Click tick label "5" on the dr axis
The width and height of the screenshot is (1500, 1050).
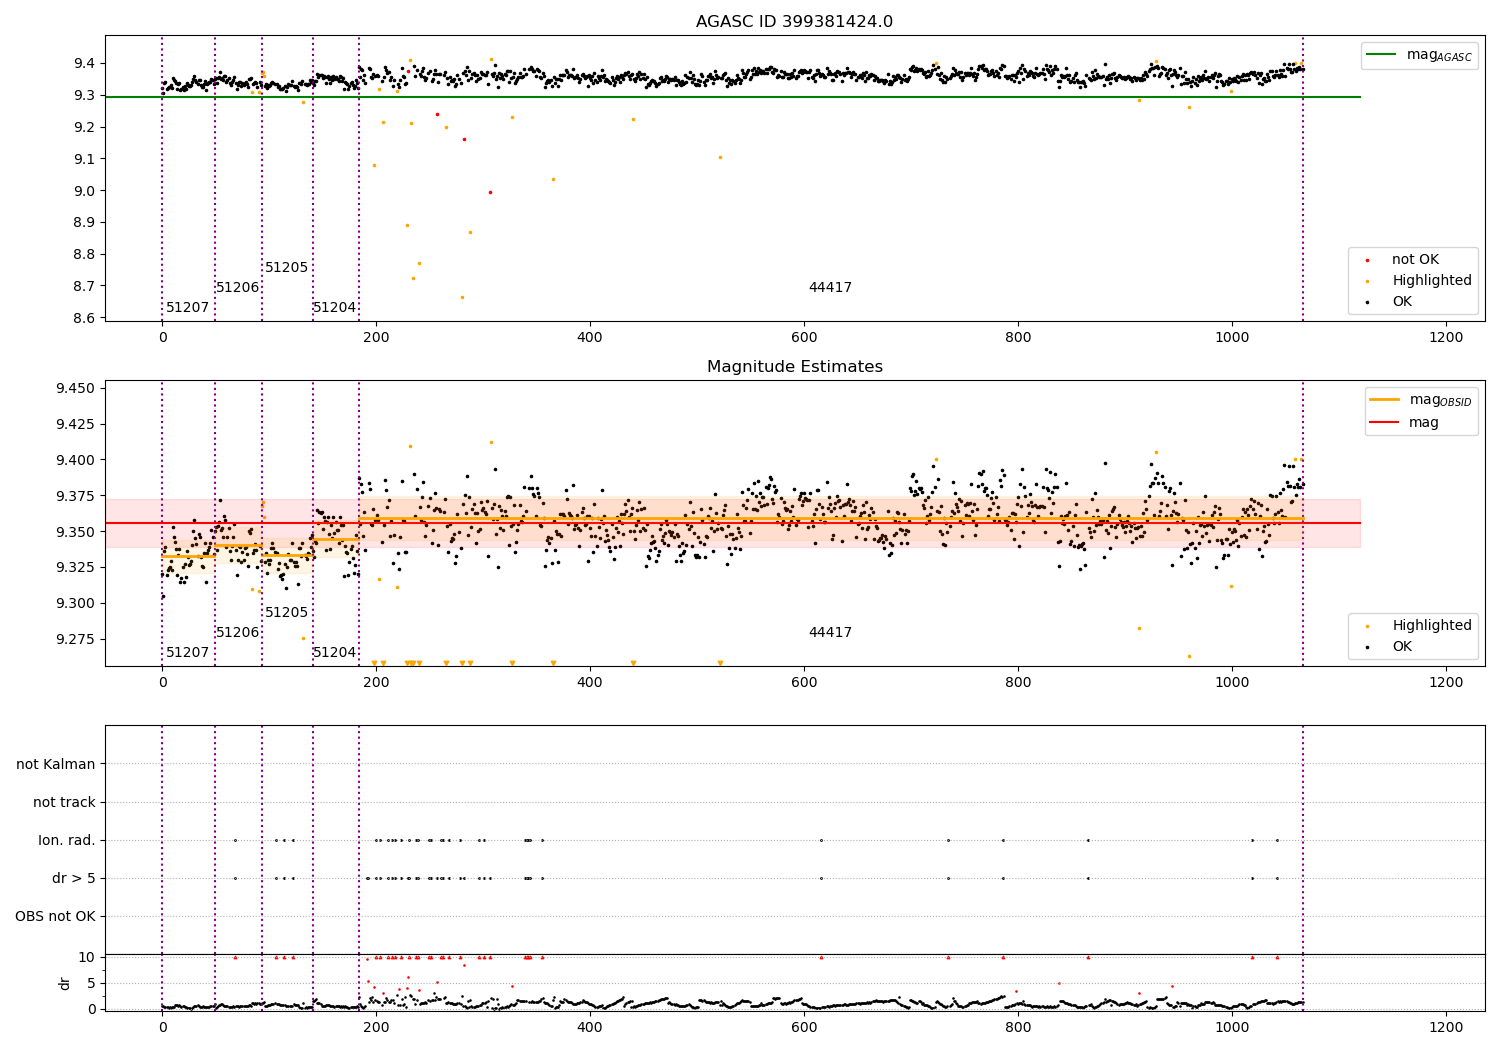pos(91,984)
